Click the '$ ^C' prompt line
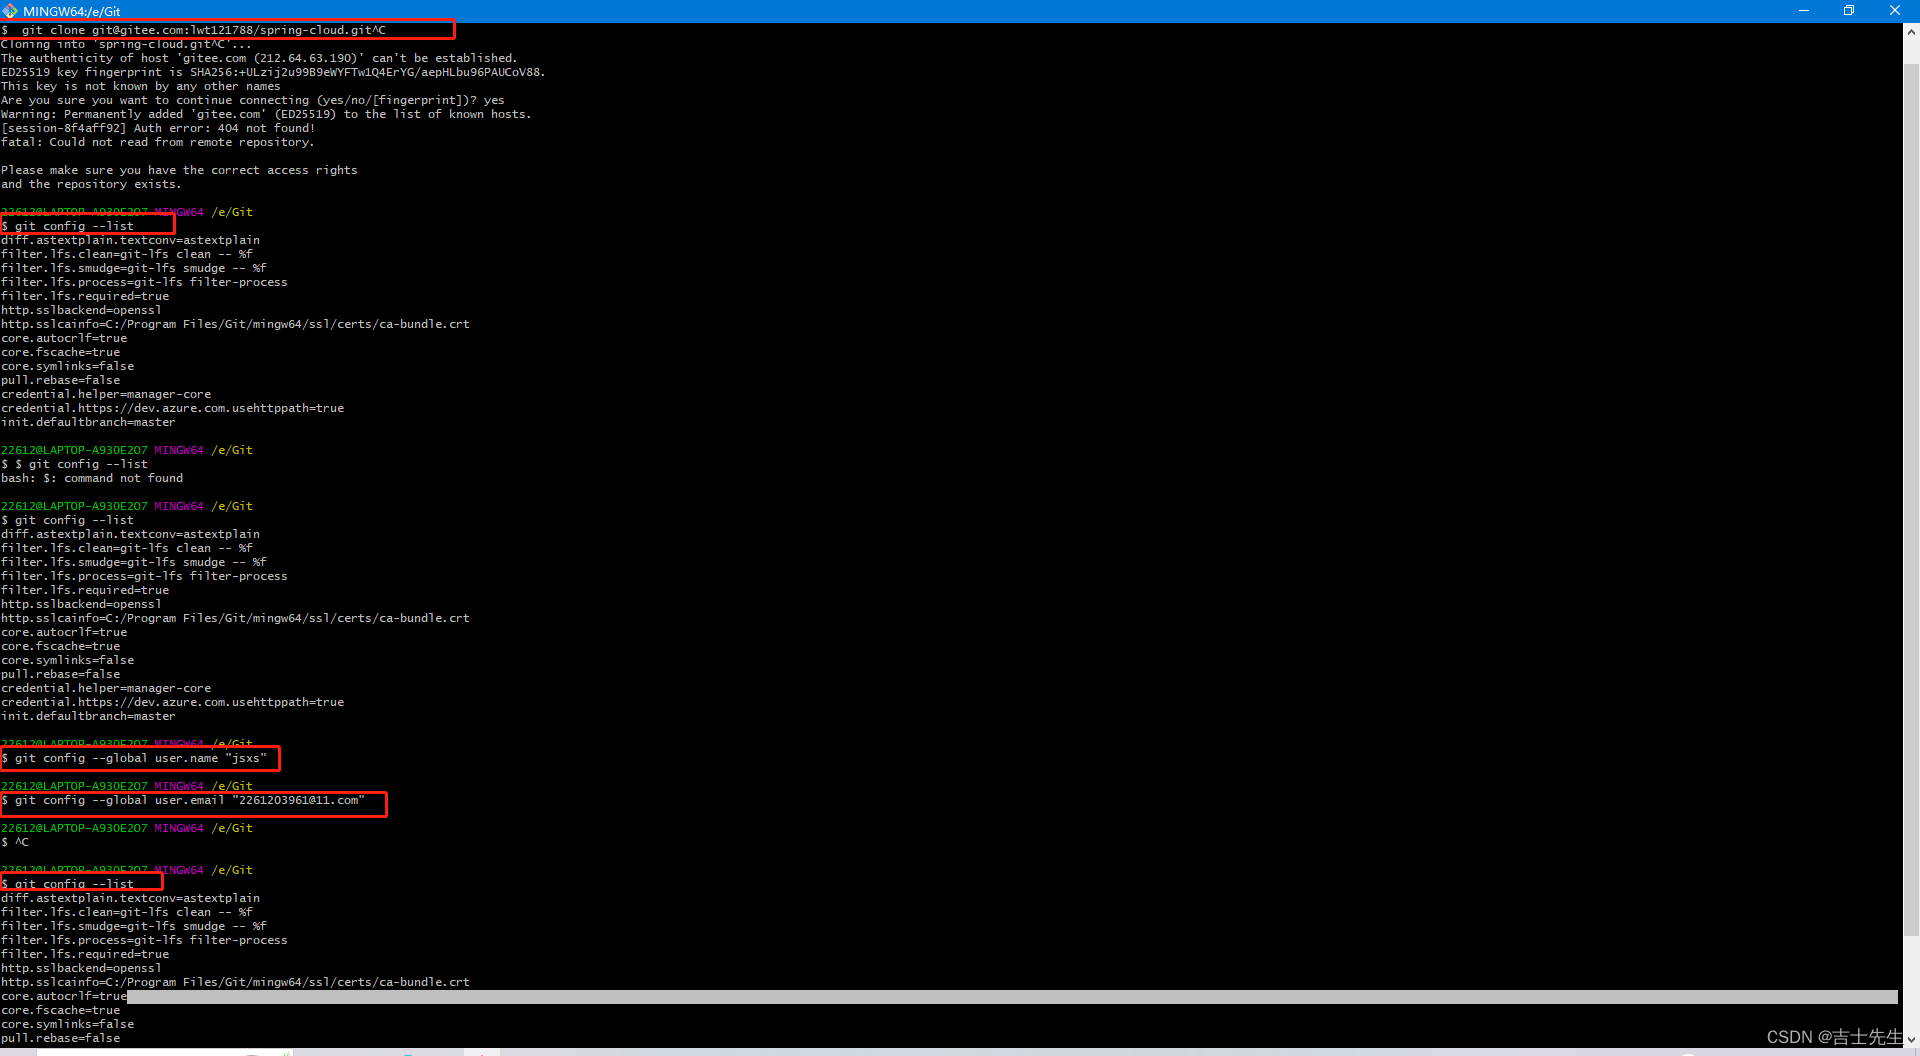The width and height of the screenshot is (1920, 1056). (15, 842)
